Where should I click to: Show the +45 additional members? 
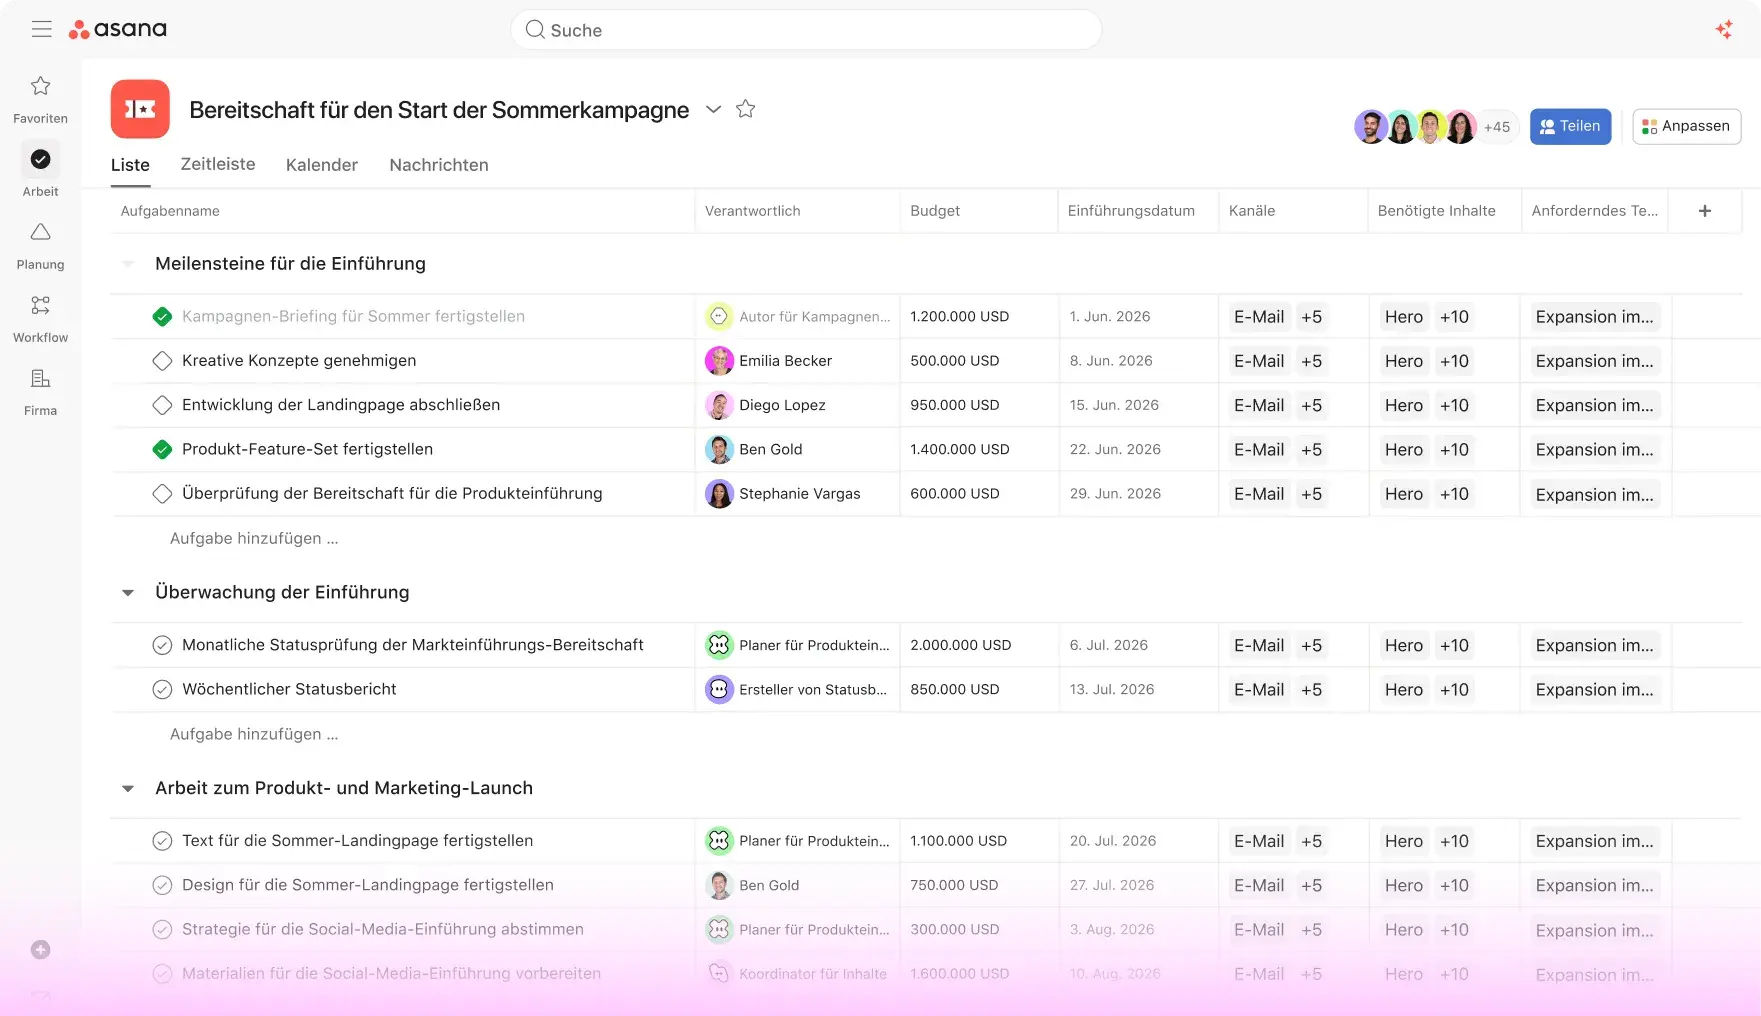coord(1497,127)
